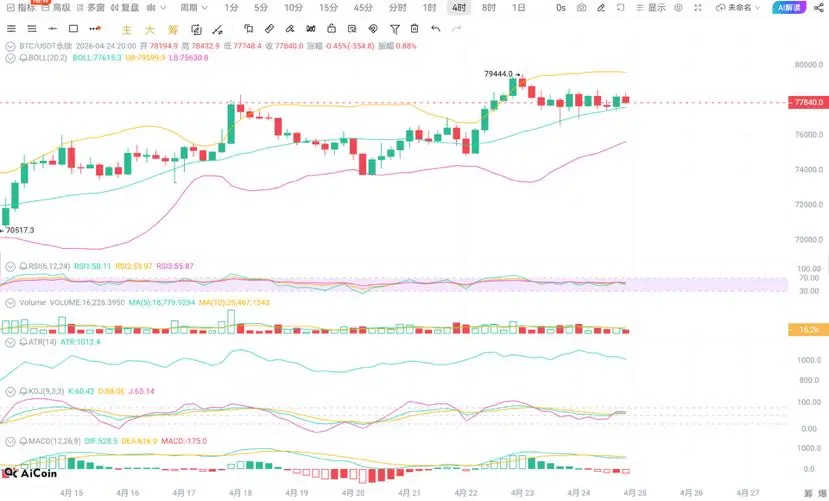Toggle the 筹 chip distribution button

pyautogui.click(x=173, y=30)
